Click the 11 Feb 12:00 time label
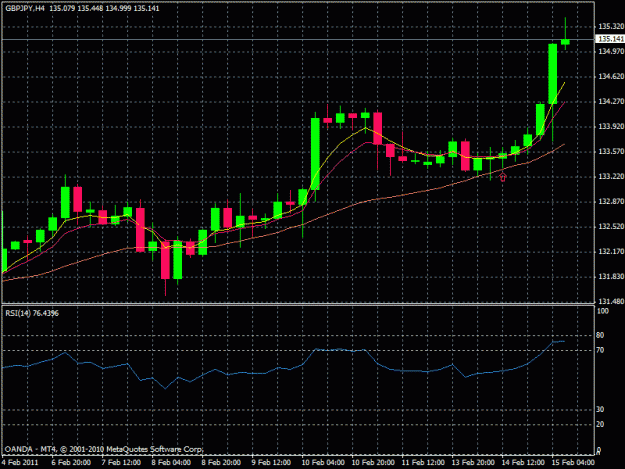Viewport: 625px width, 469px height. pyautogui.click(x=423, y=463)
